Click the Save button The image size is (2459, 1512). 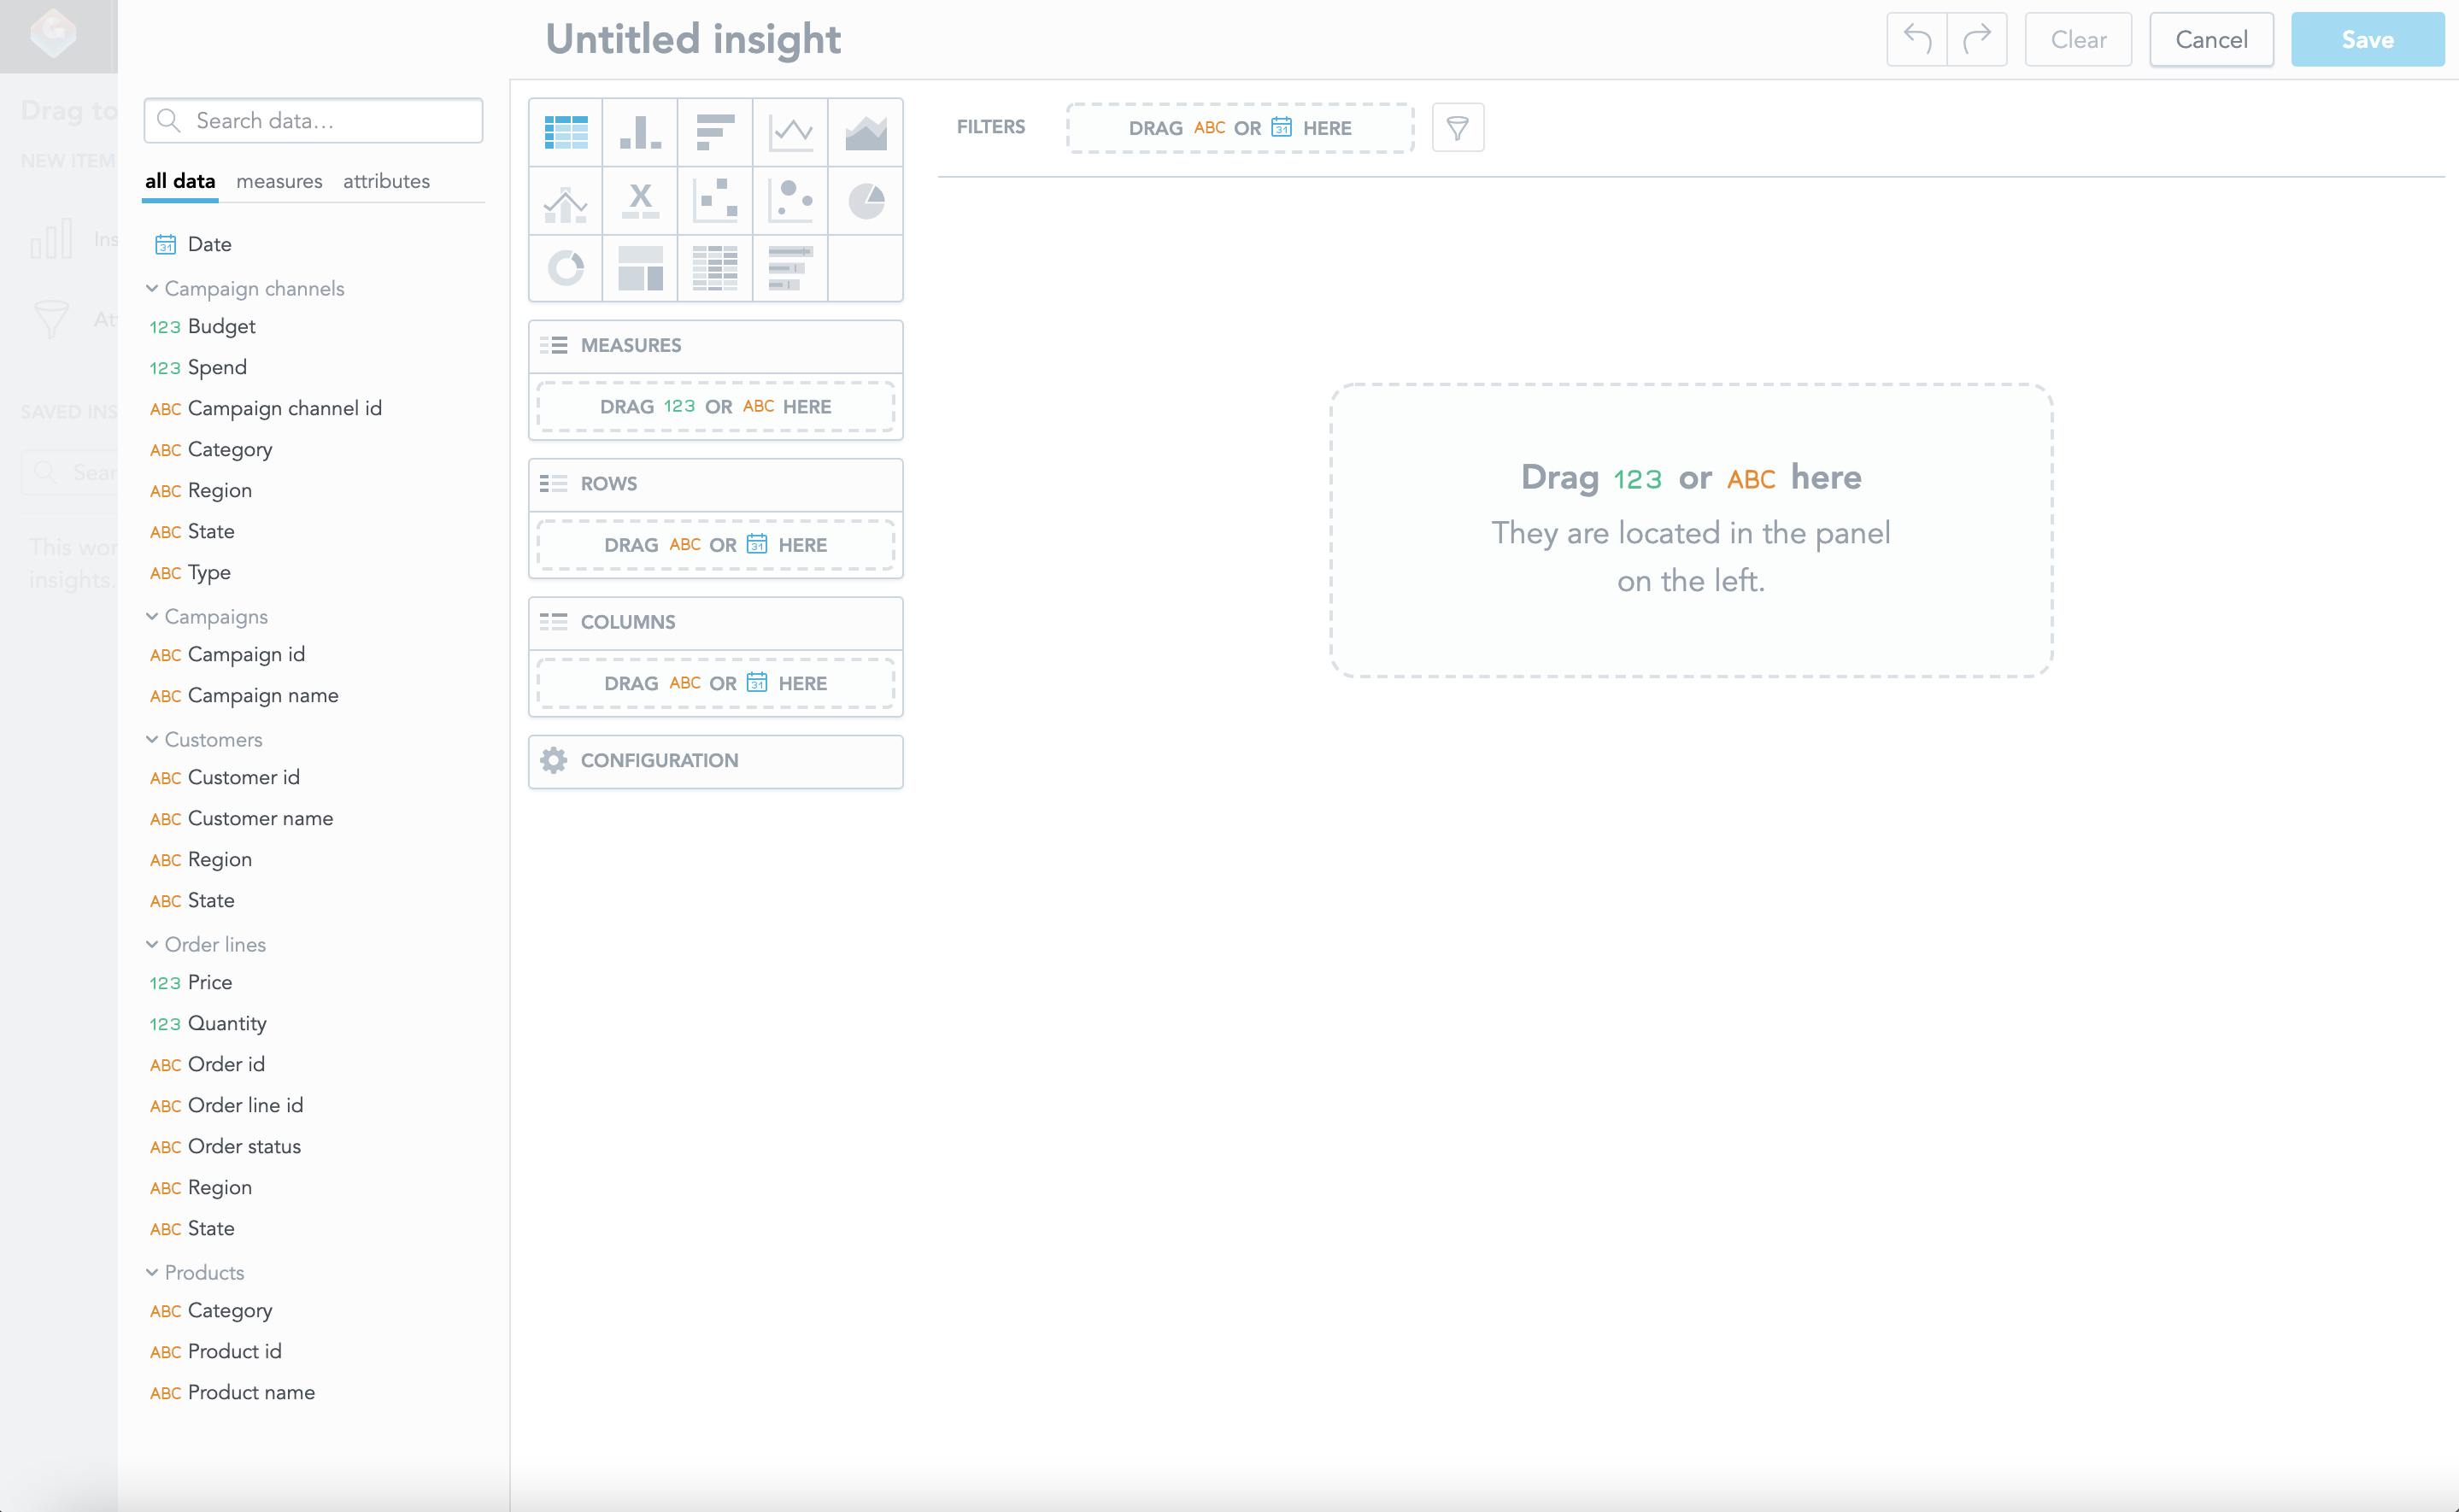tap(2367, 40)
